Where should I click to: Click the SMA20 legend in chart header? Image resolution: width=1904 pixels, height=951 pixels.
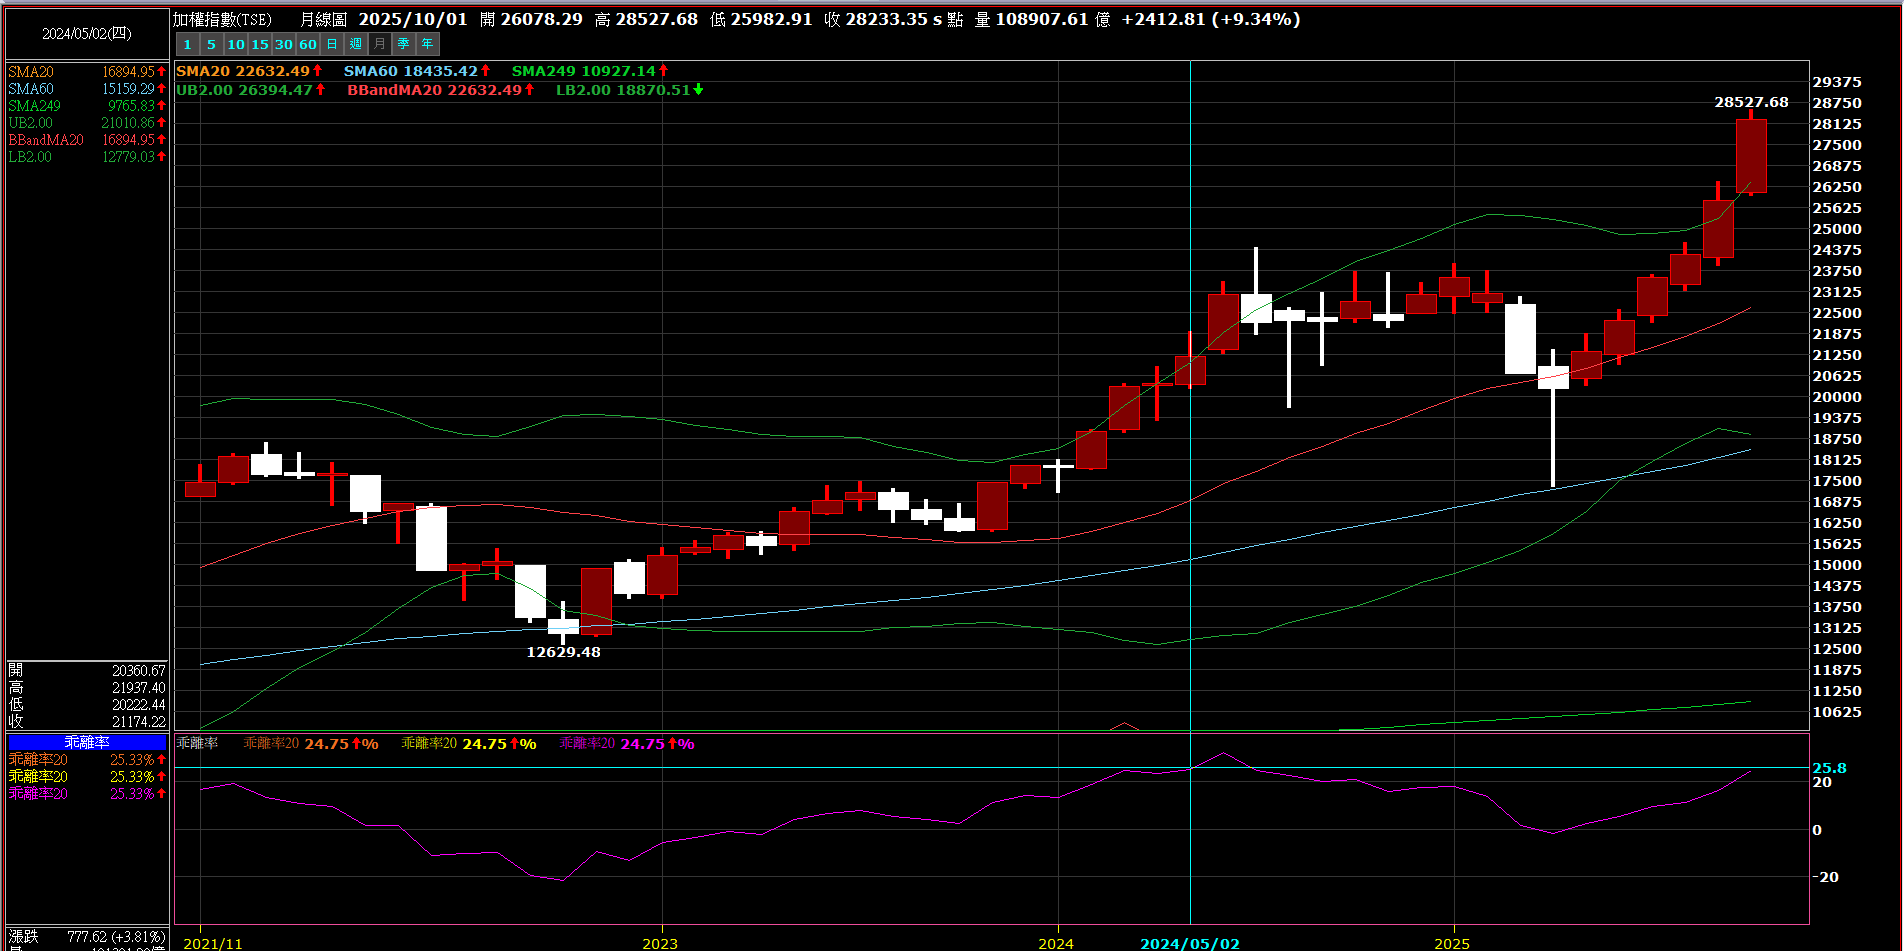[243, 71]
